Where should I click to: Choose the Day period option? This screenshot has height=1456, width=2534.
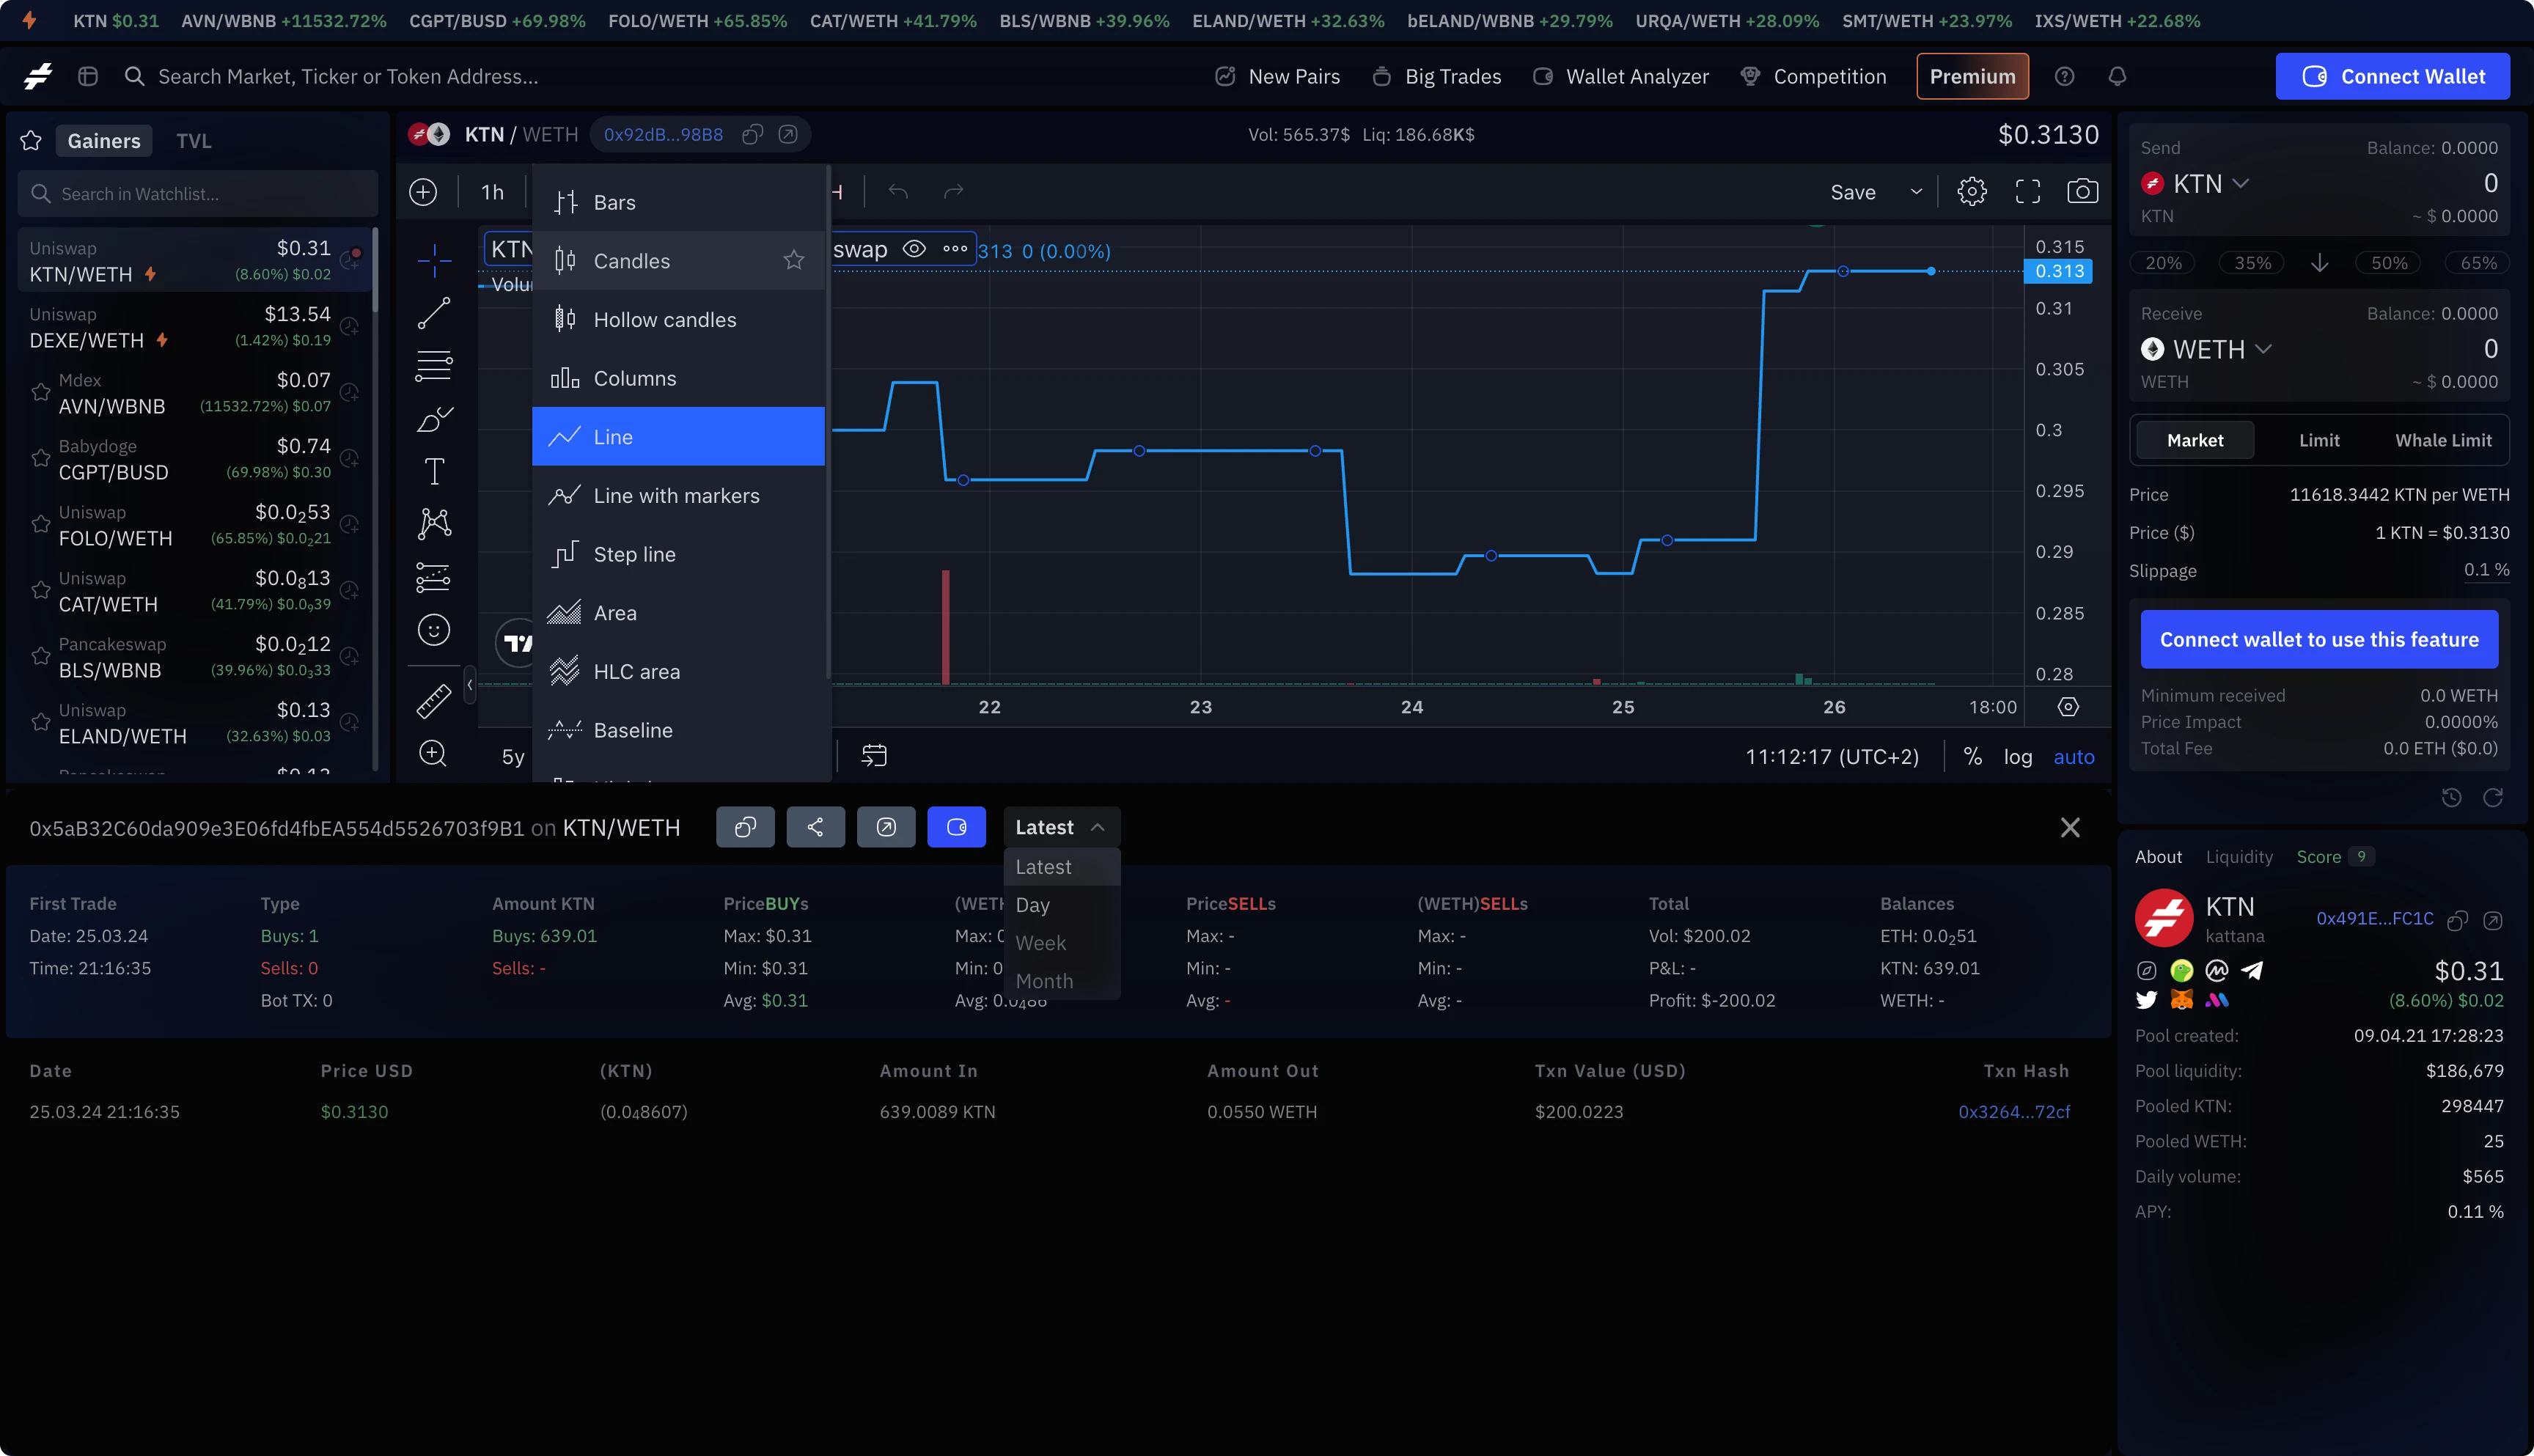(1061, 905)
